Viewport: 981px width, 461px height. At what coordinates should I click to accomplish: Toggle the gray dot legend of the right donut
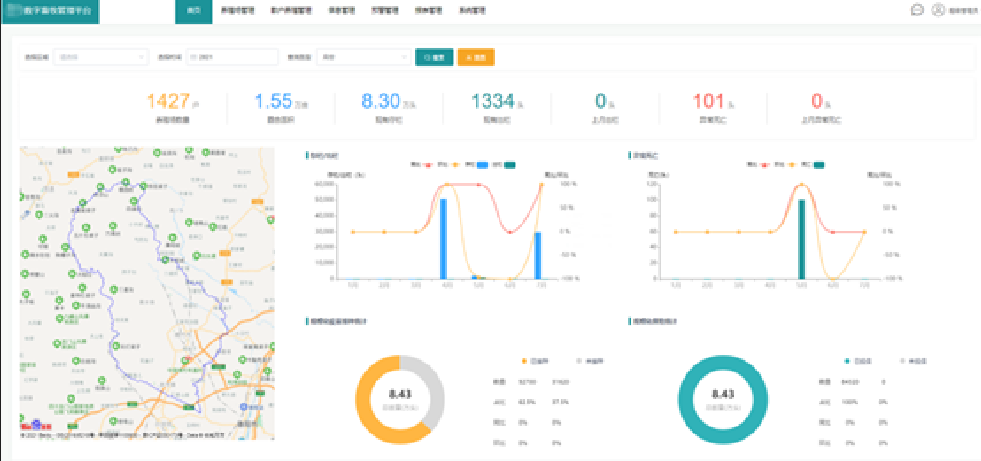pos(913,362)
